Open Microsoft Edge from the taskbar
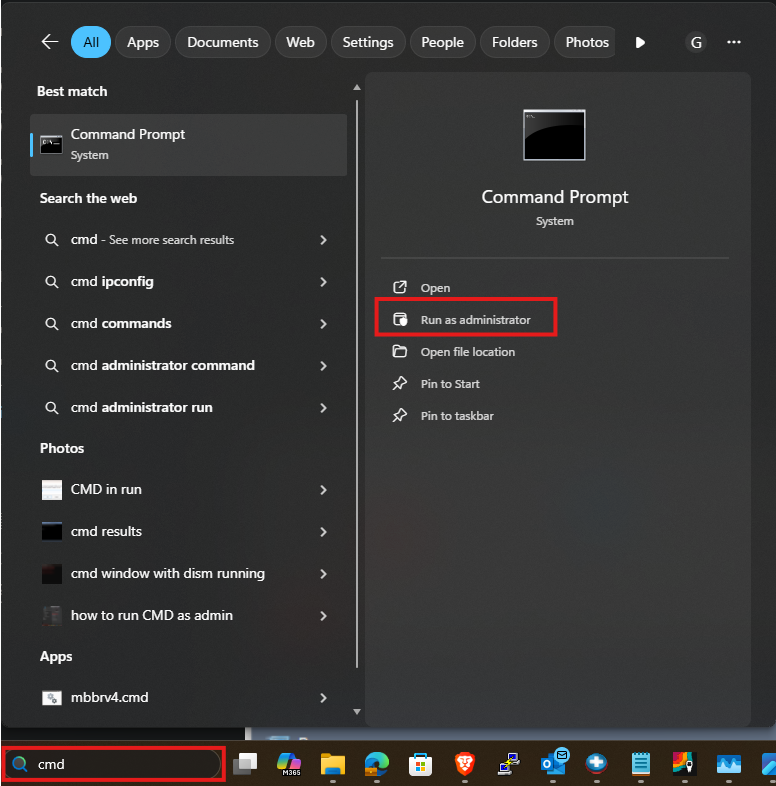The width and height of the screenshot is (776, 786). 376,764
